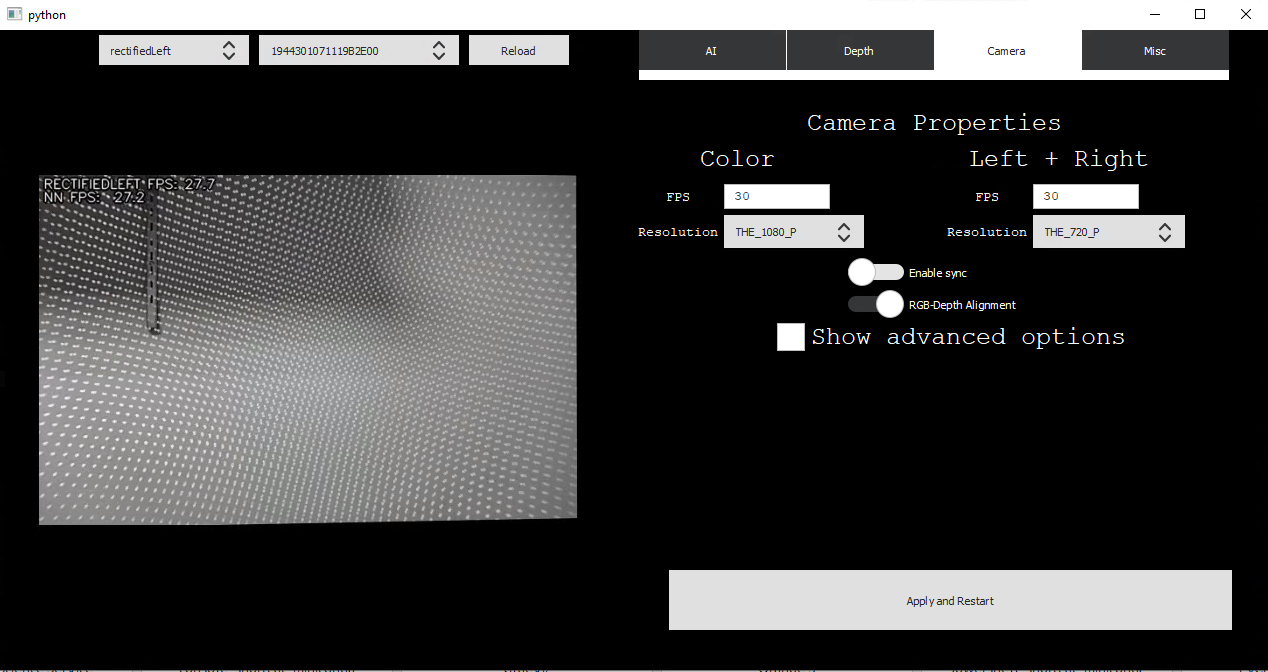Click the Left + Right FPS input field
Image resolution: width=1268 pixels, height=672 pixels.
[x=1085, y=197]
